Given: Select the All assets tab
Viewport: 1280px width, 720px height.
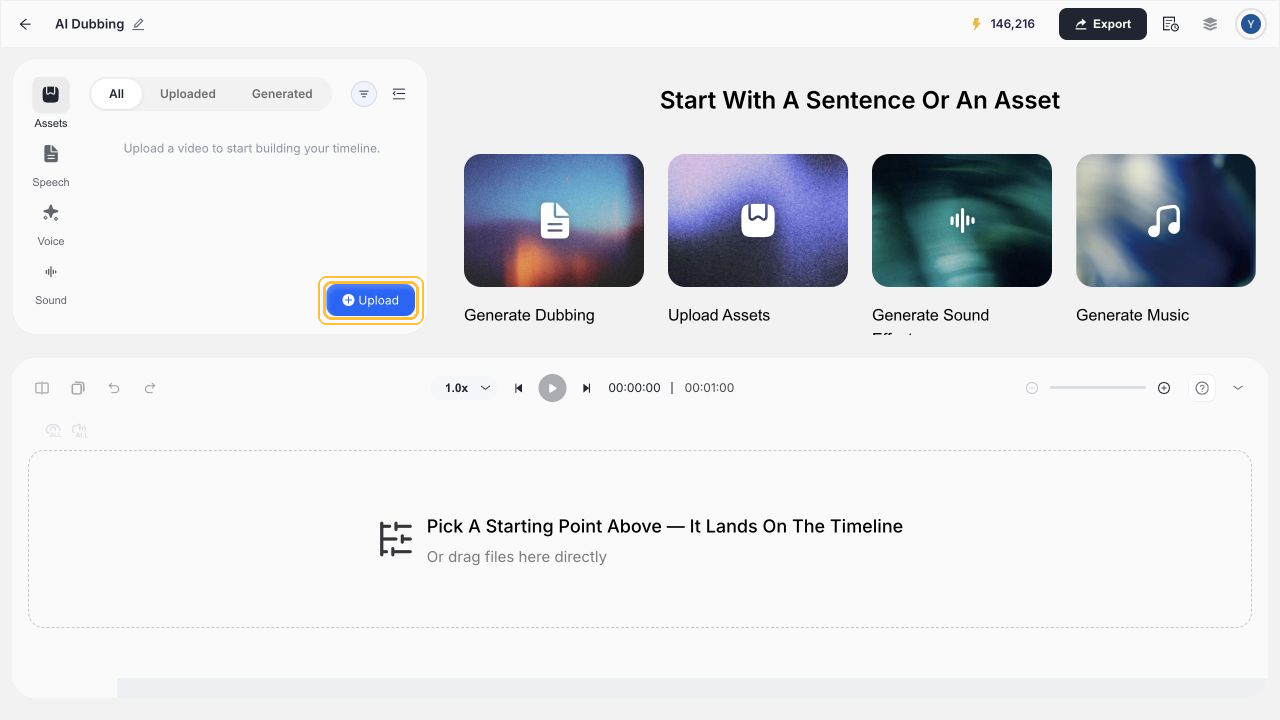Looking at the screenshot, I should (116, 94).
